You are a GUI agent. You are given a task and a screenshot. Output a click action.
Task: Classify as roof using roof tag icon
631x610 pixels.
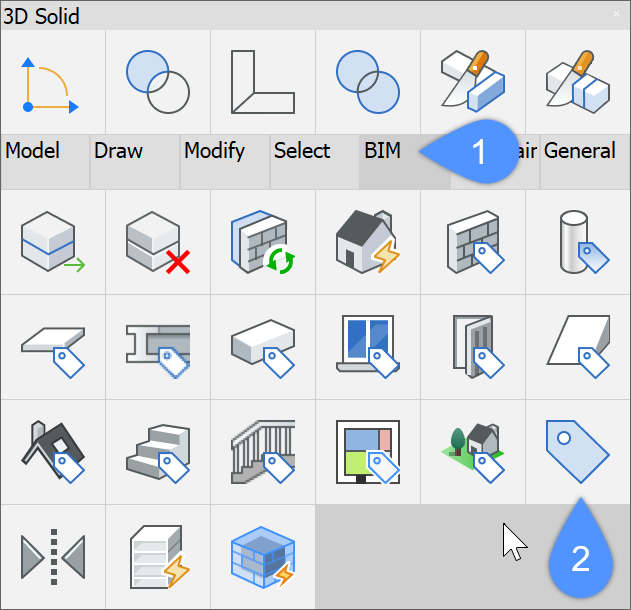pyautogui.click(x=52, y=451)
